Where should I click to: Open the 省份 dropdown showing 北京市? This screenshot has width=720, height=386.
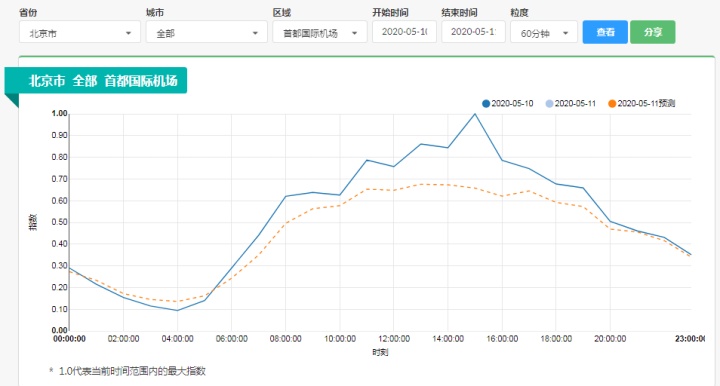79,32
